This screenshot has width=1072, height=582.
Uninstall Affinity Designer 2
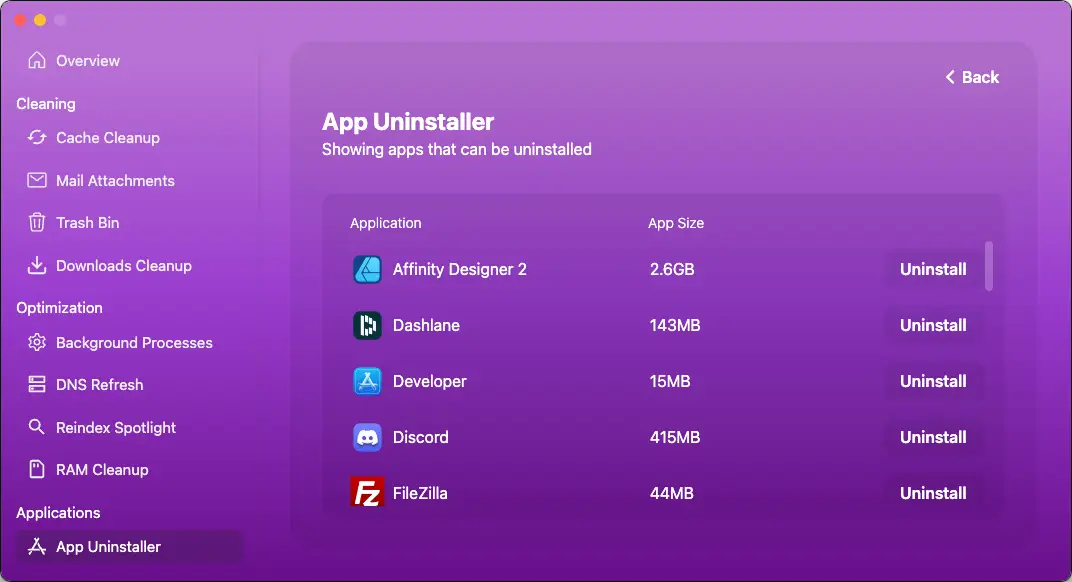(932, 269)
